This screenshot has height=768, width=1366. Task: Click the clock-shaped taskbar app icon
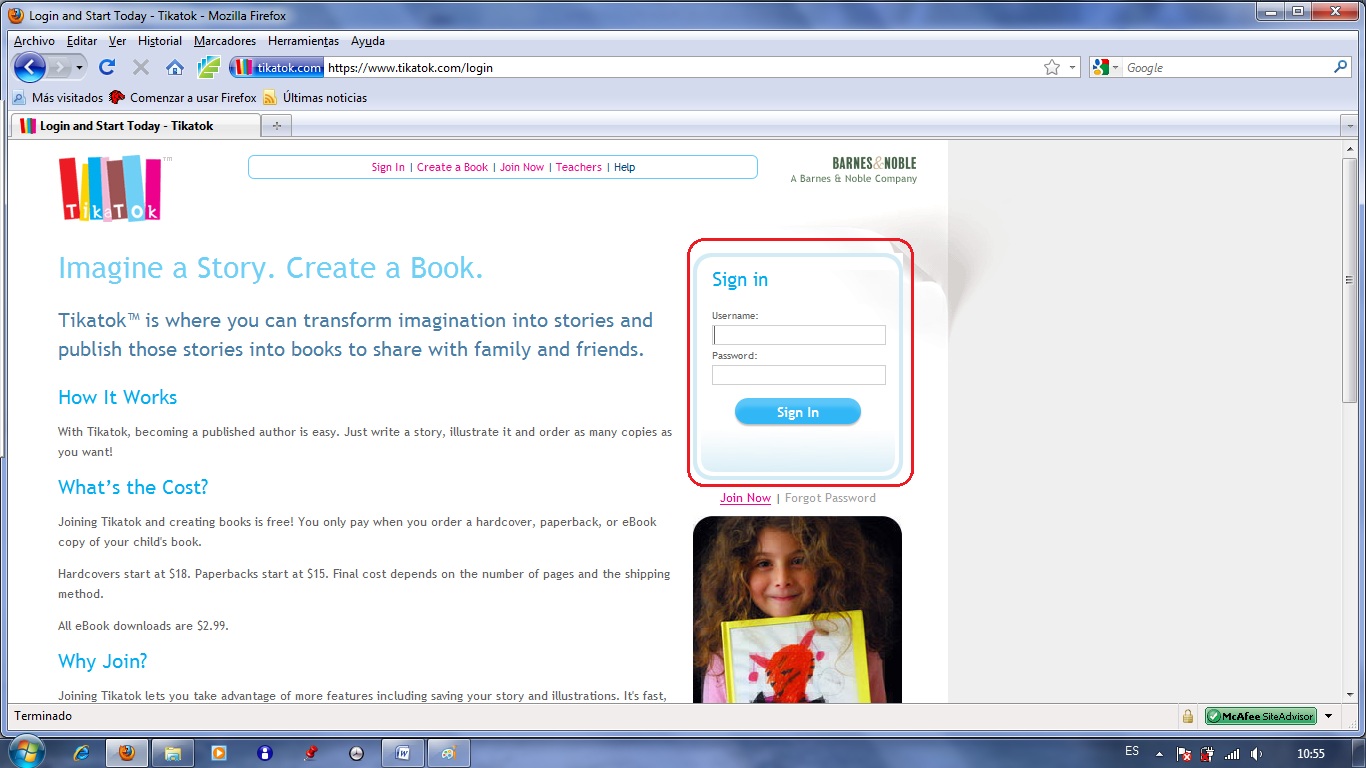[x=357, y=752]
